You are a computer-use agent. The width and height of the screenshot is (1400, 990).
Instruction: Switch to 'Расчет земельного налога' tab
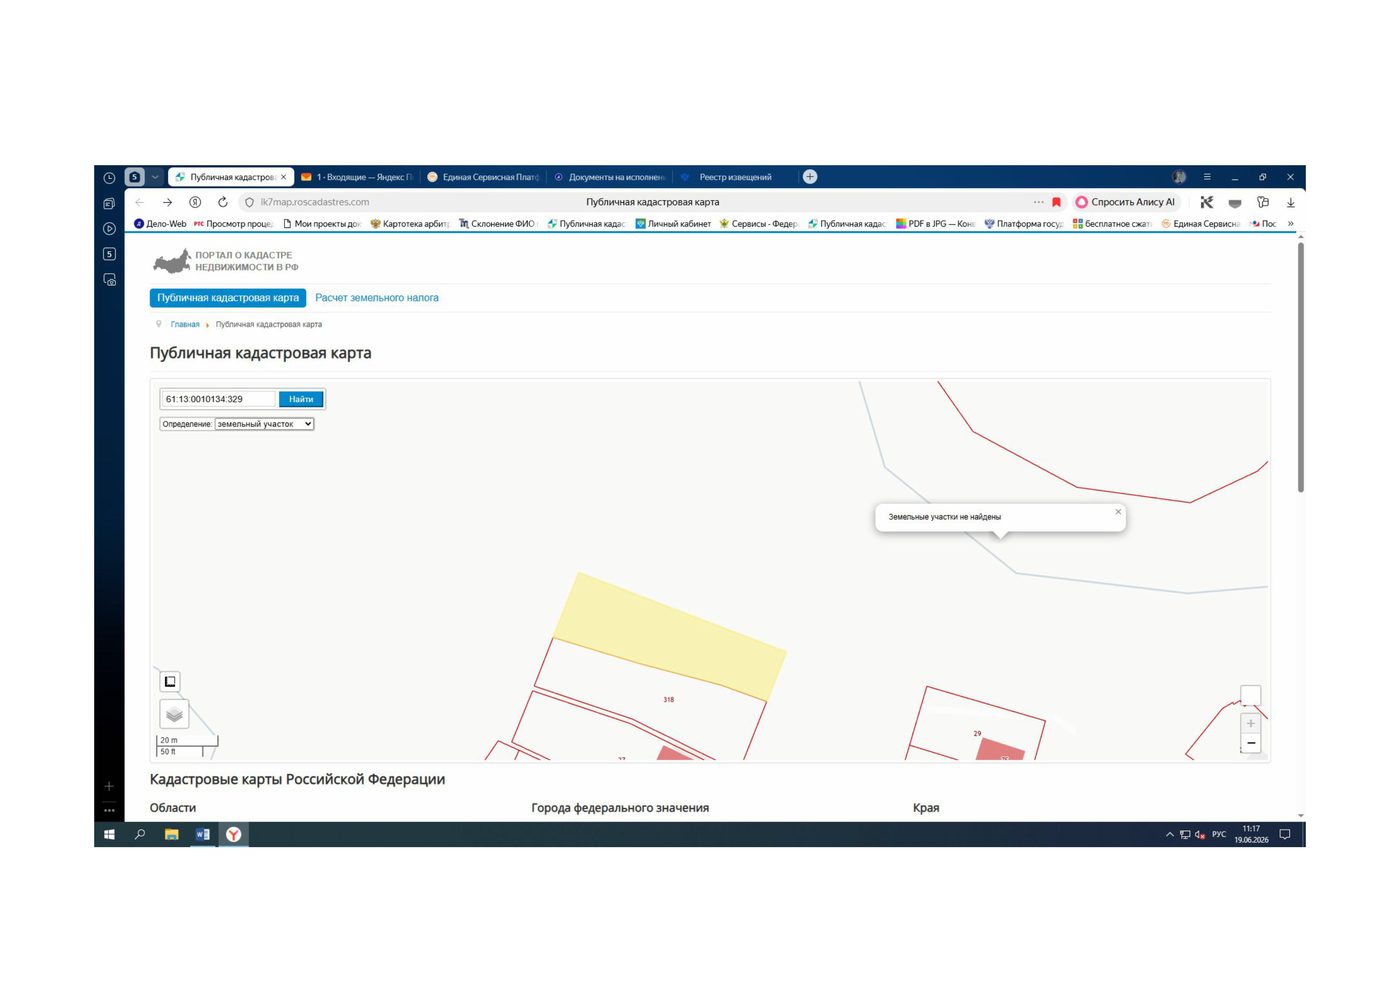tap(377, 298)
